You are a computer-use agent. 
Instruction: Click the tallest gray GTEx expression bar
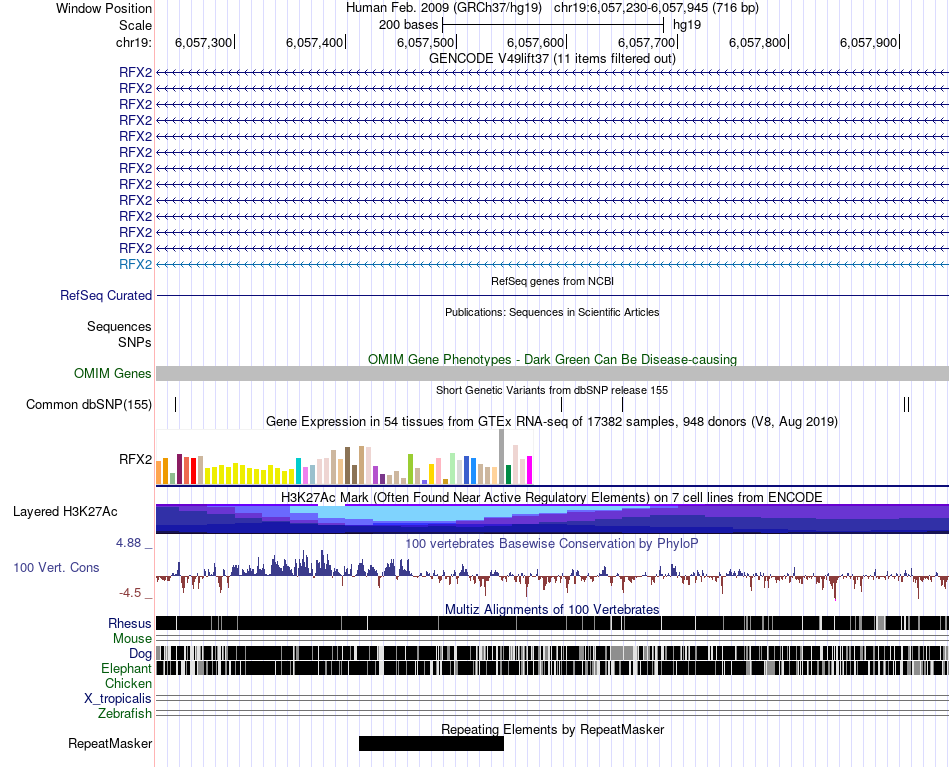501,457
